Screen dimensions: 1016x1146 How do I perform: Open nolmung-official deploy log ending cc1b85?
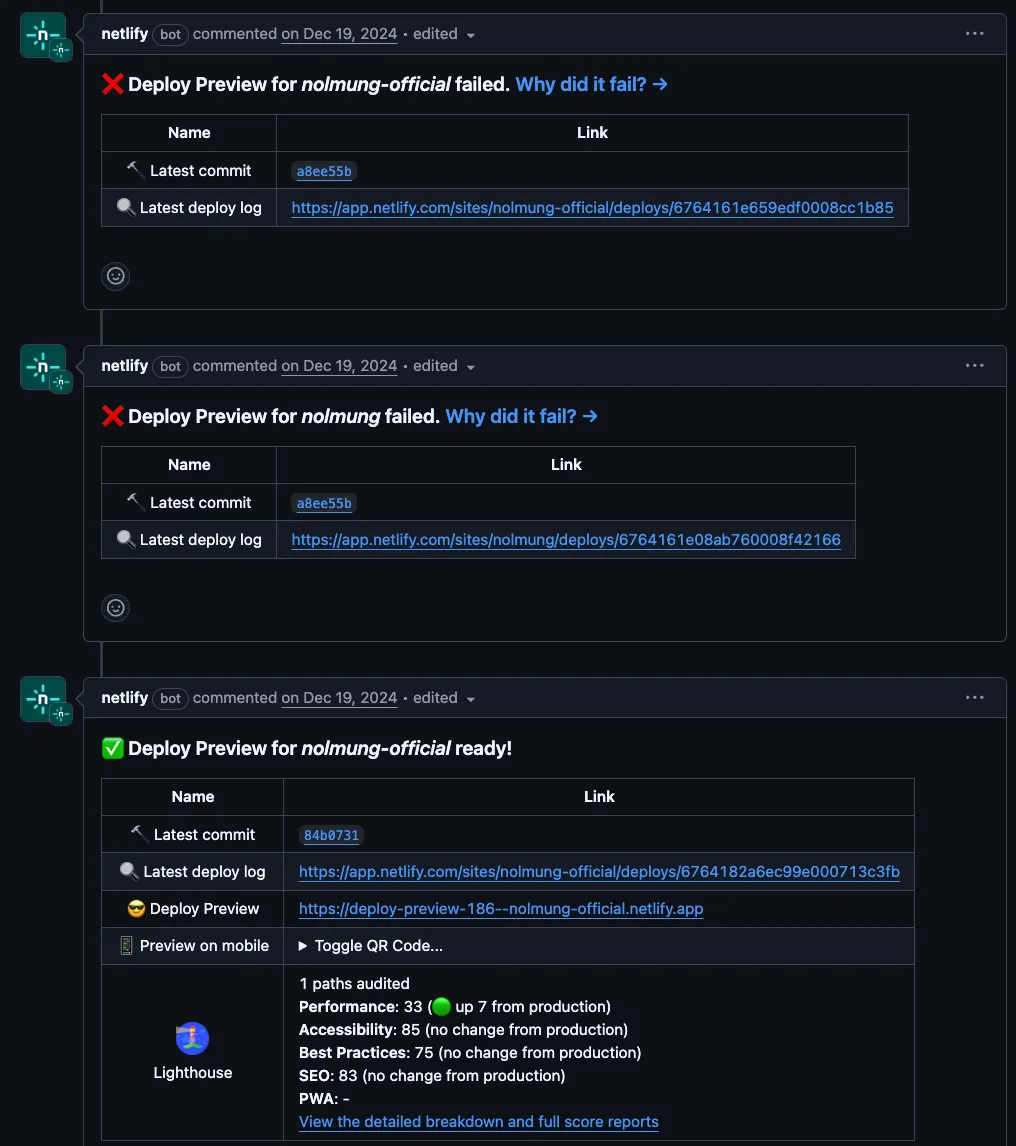[x=592, y=208]
